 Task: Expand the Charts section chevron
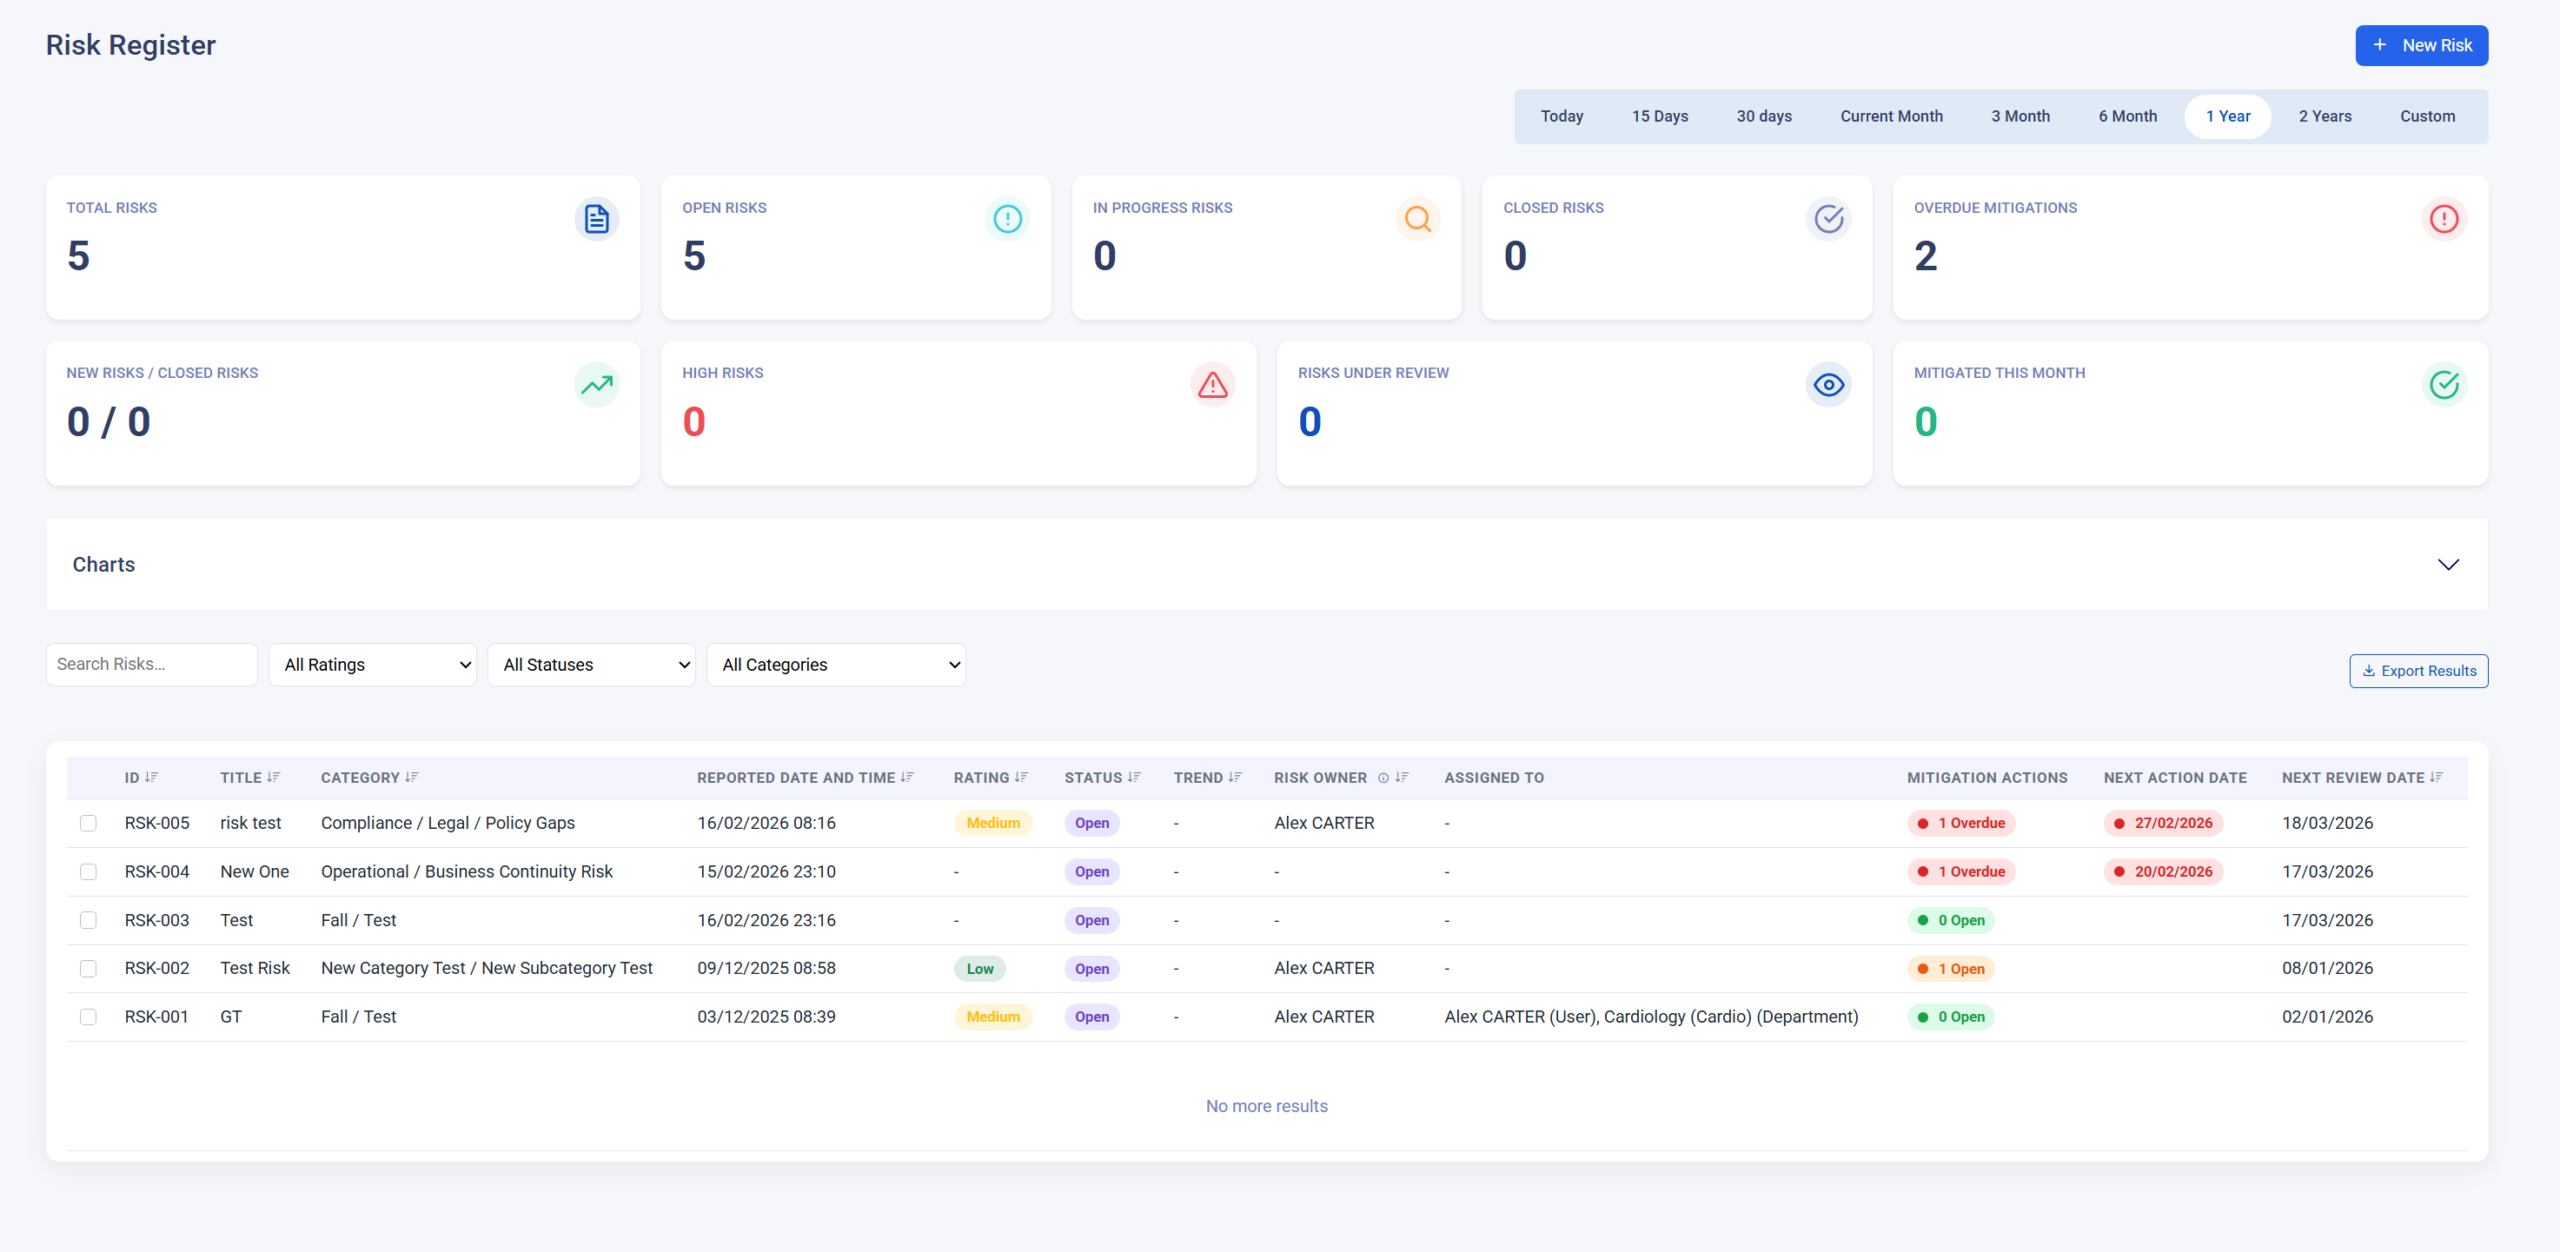[2447, 565]
